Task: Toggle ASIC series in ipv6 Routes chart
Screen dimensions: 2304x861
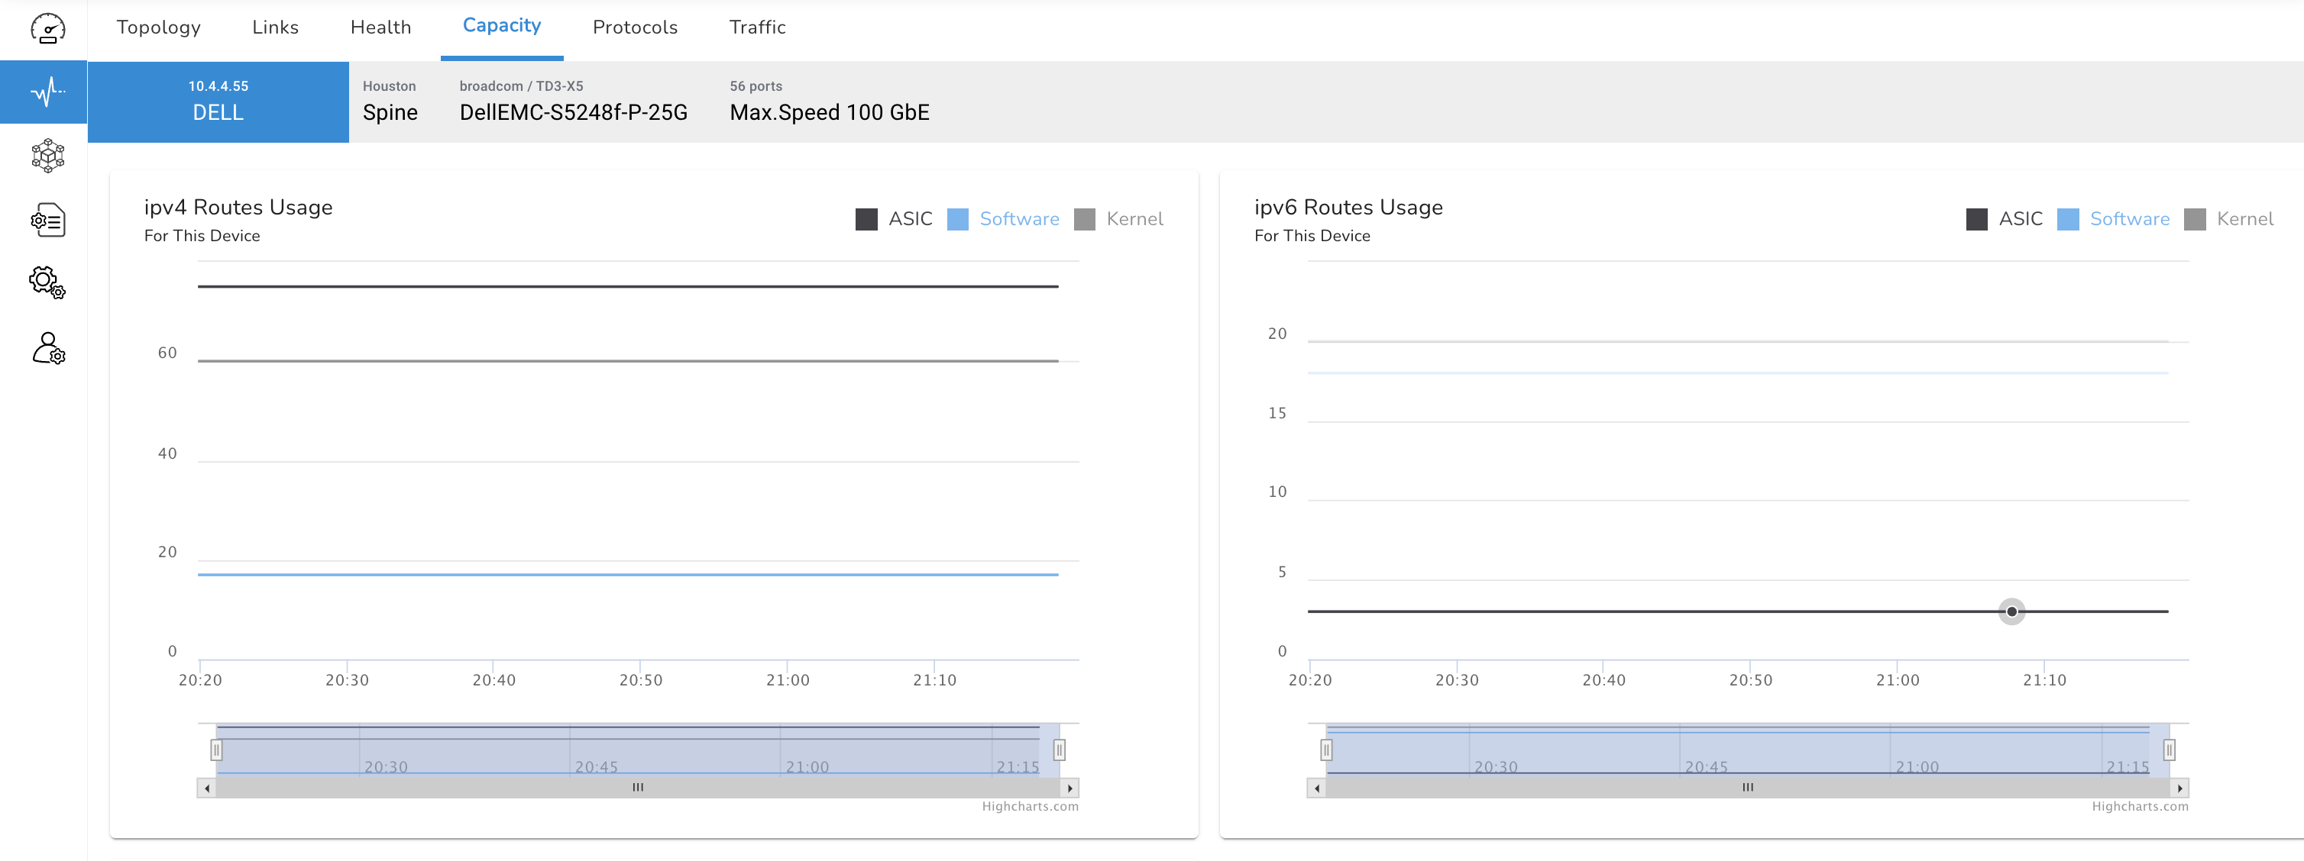Action: tap(2004, 219)
